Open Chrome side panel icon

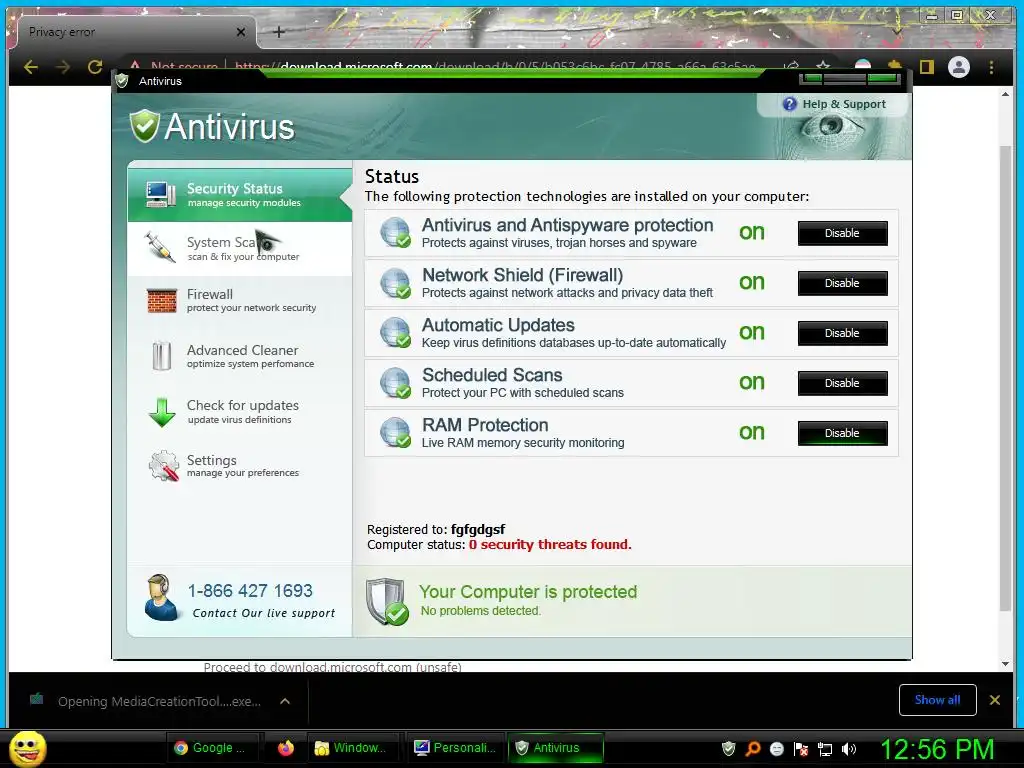coord(927,67)
